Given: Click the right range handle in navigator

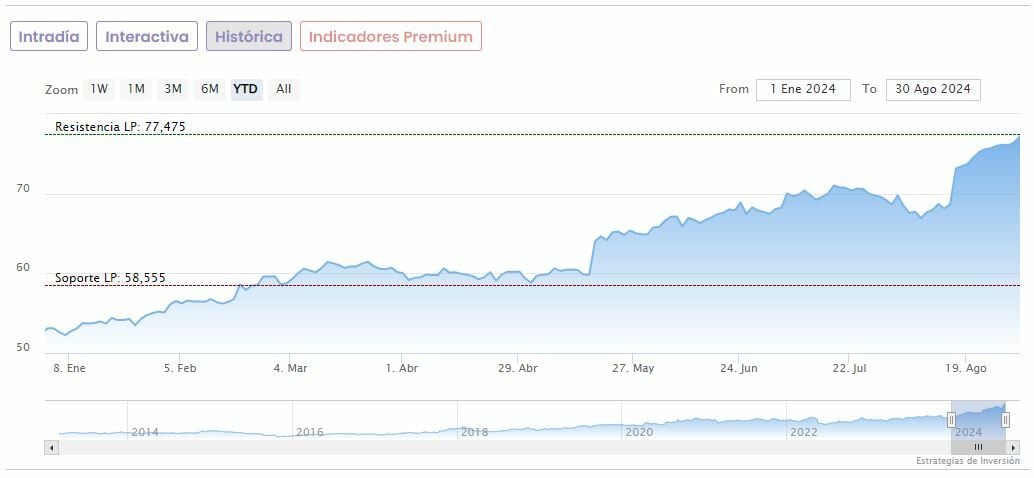Looking at the screenshot, I should pos(1005,420).
